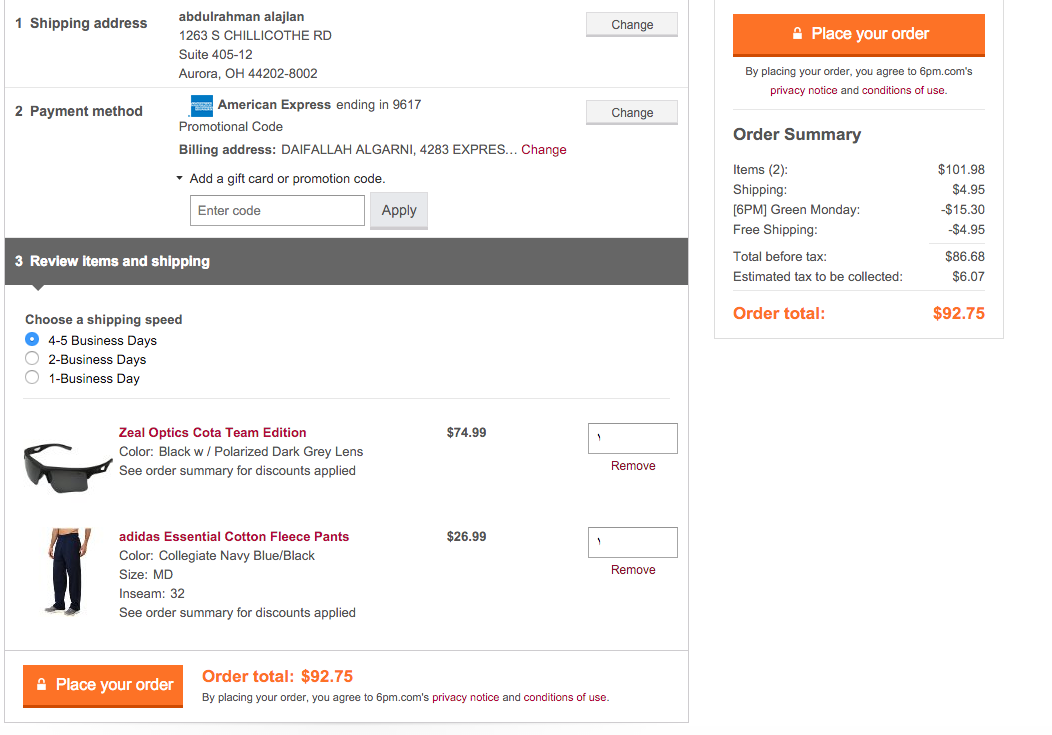
Task: Choose 1-Business Day shipping speed
Action: (32, 378)
